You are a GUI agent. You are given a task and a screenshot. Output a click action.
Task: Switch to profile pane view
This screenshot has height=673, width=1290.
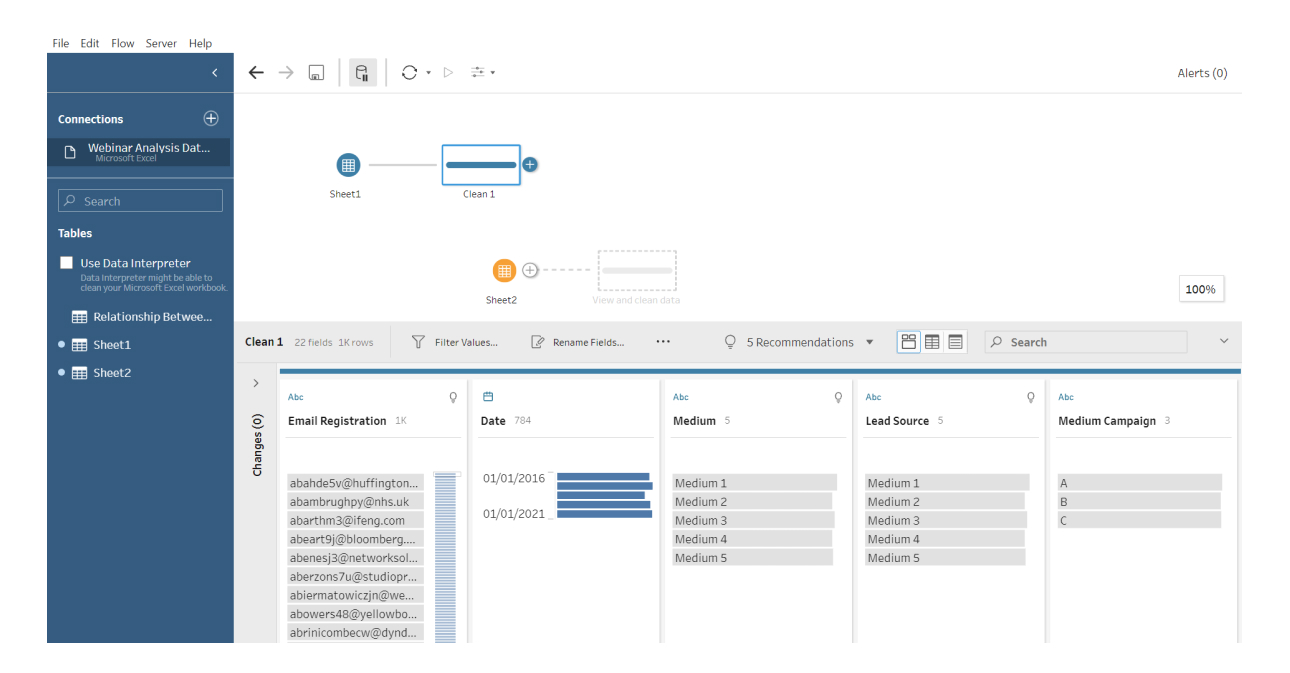pos(908,342)
